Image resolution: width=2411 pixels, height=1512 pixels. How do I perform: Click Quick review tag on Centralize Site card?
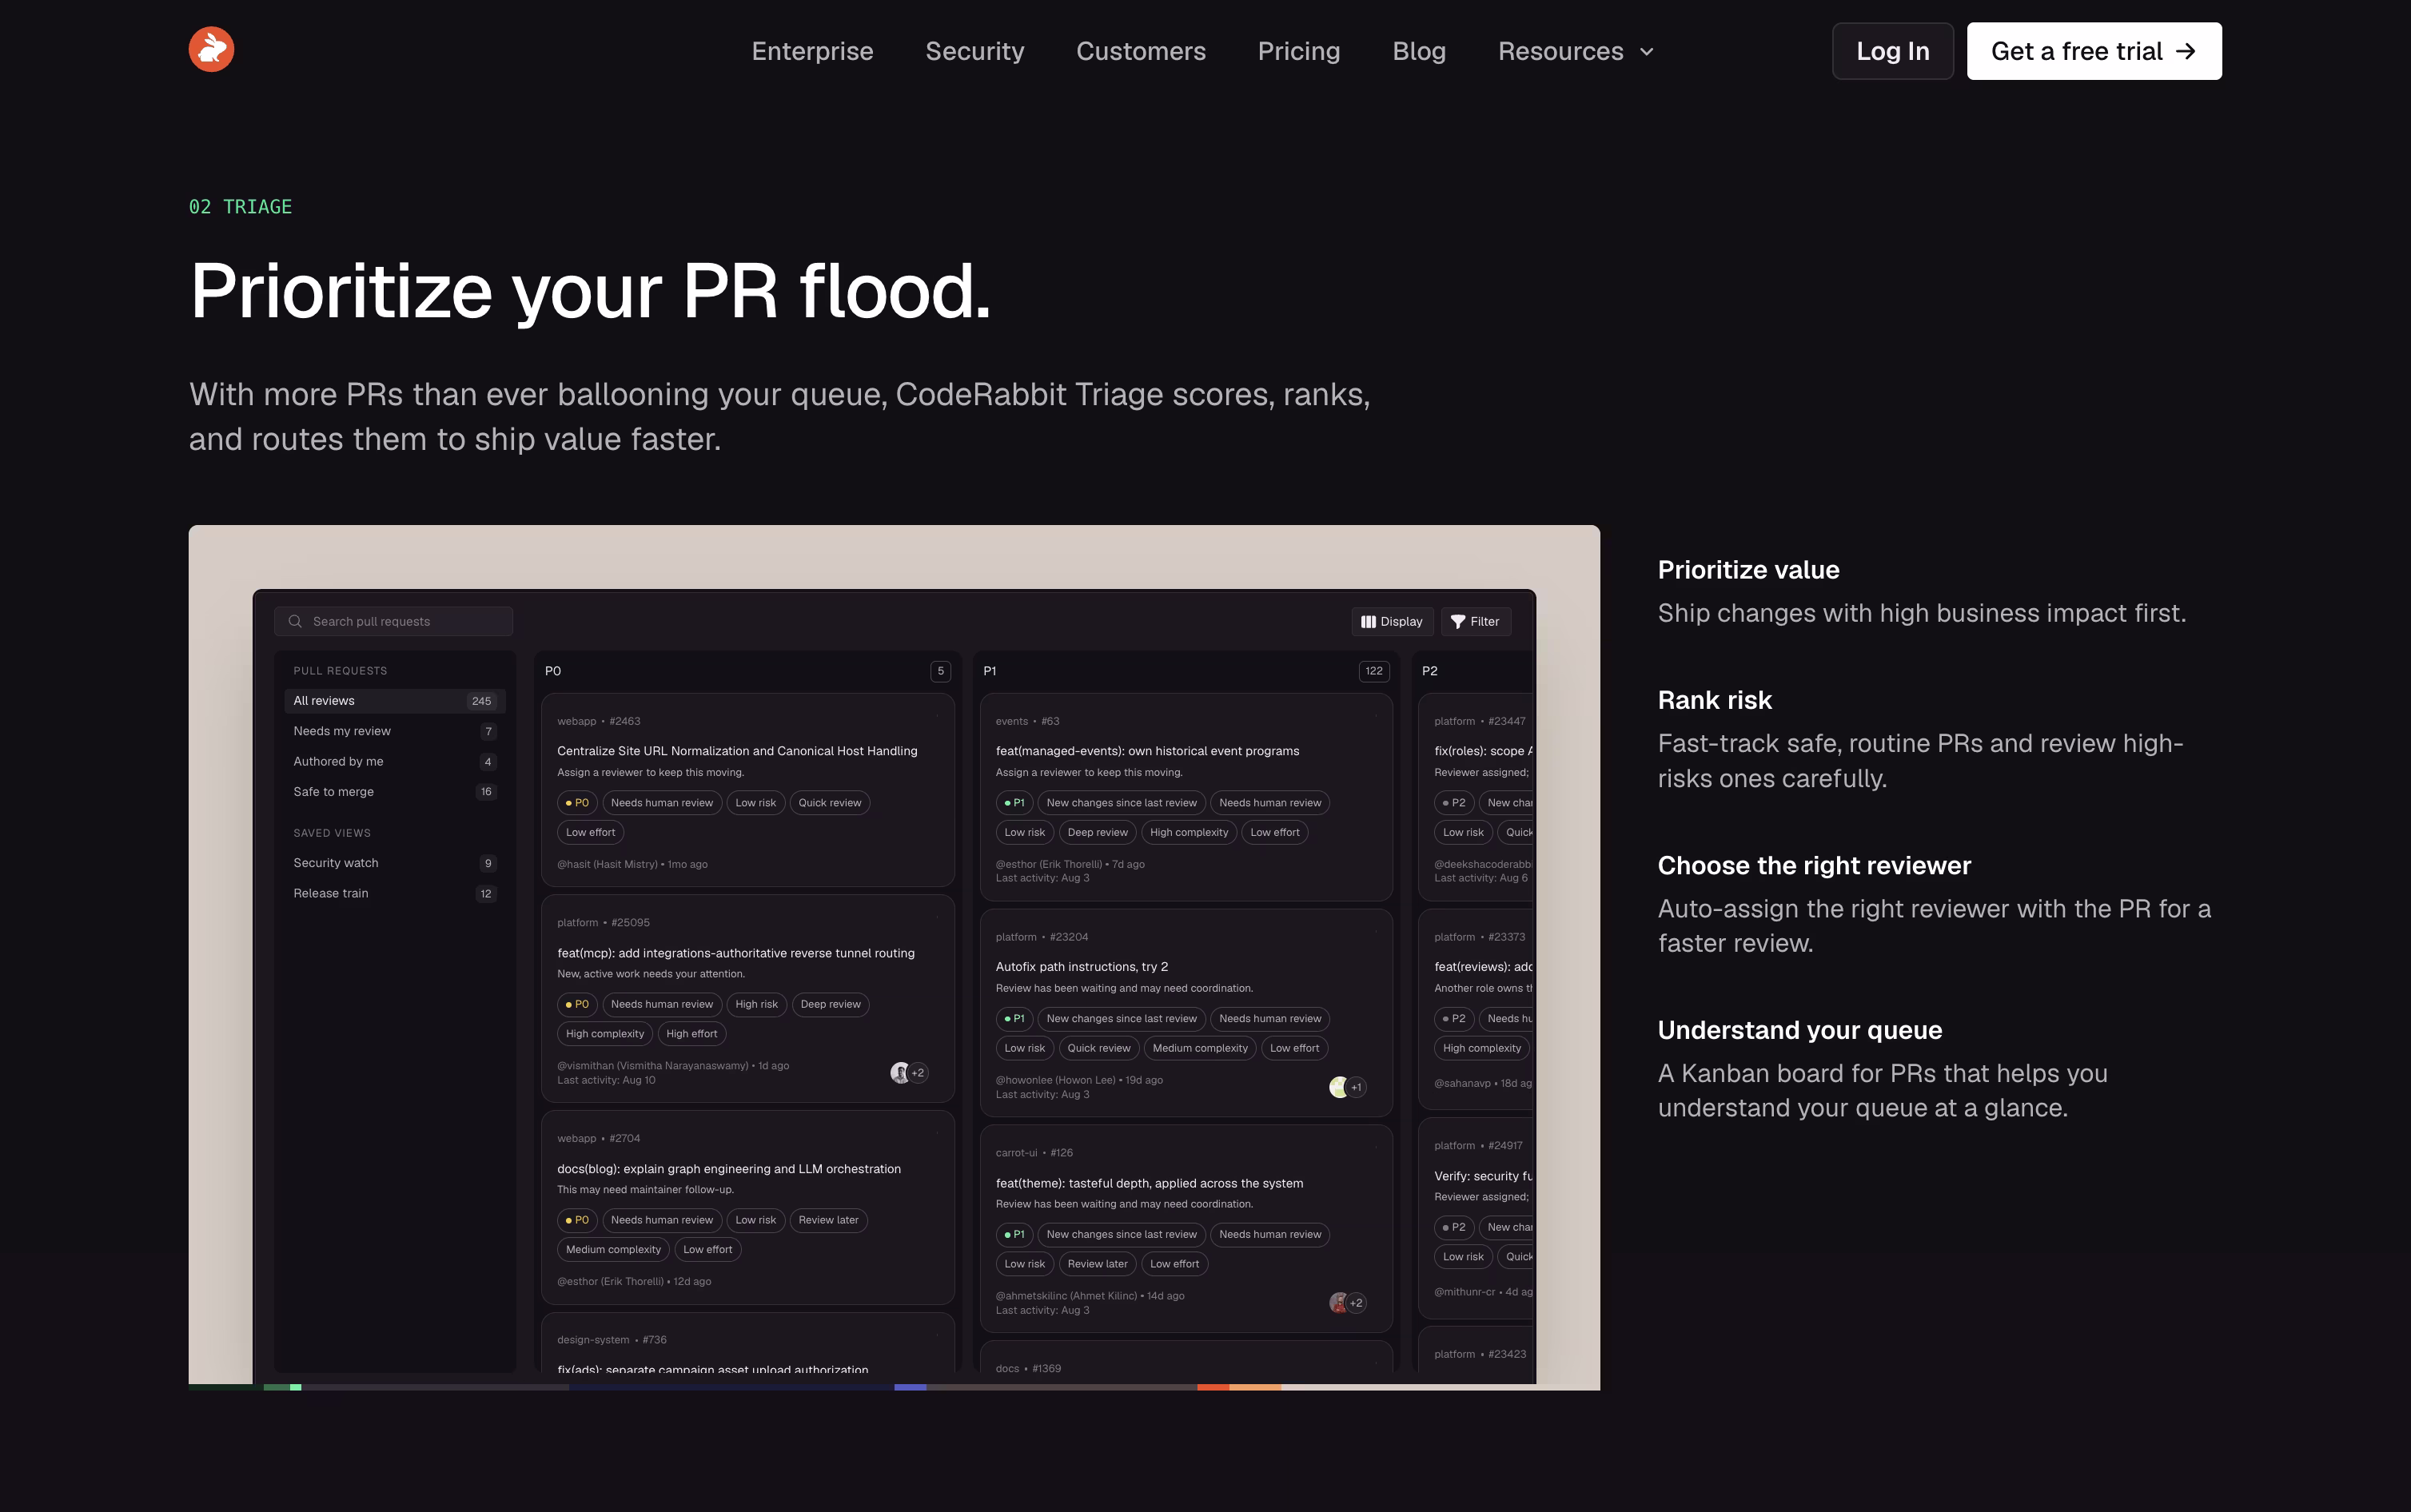click(829, 803)
